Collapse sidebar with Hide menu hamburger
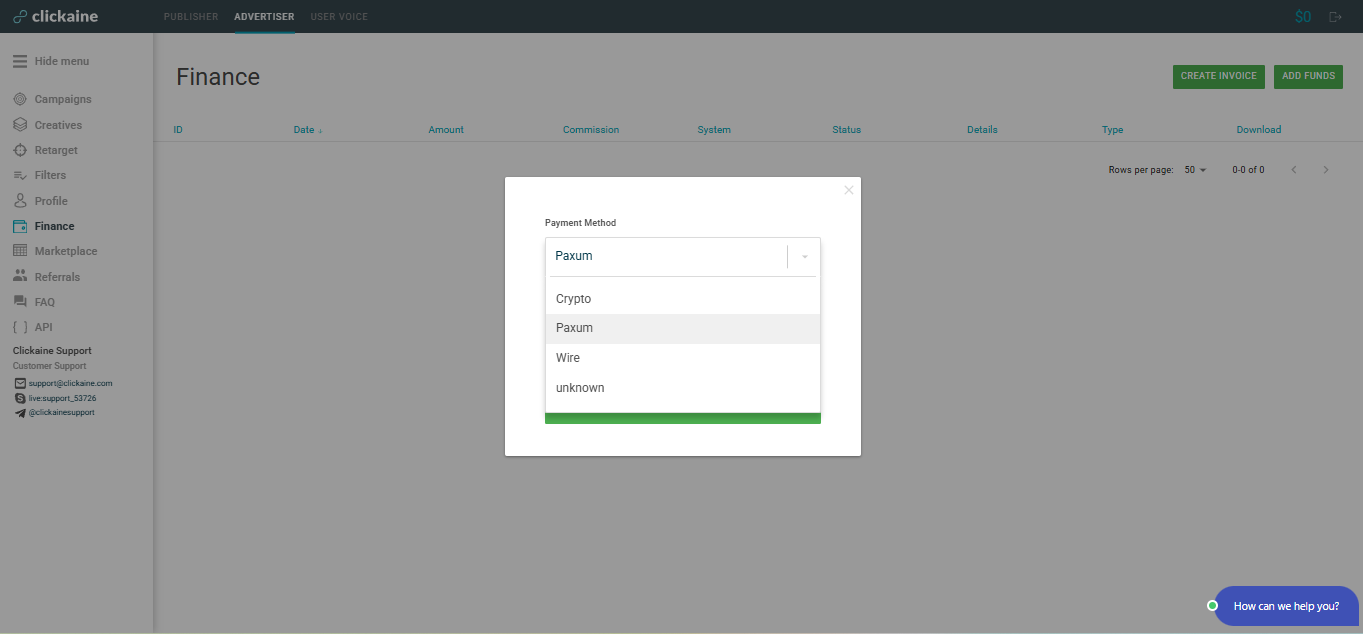Viewport: 1363px width, 634px height. pyautogui.click(x=20, y=61)
